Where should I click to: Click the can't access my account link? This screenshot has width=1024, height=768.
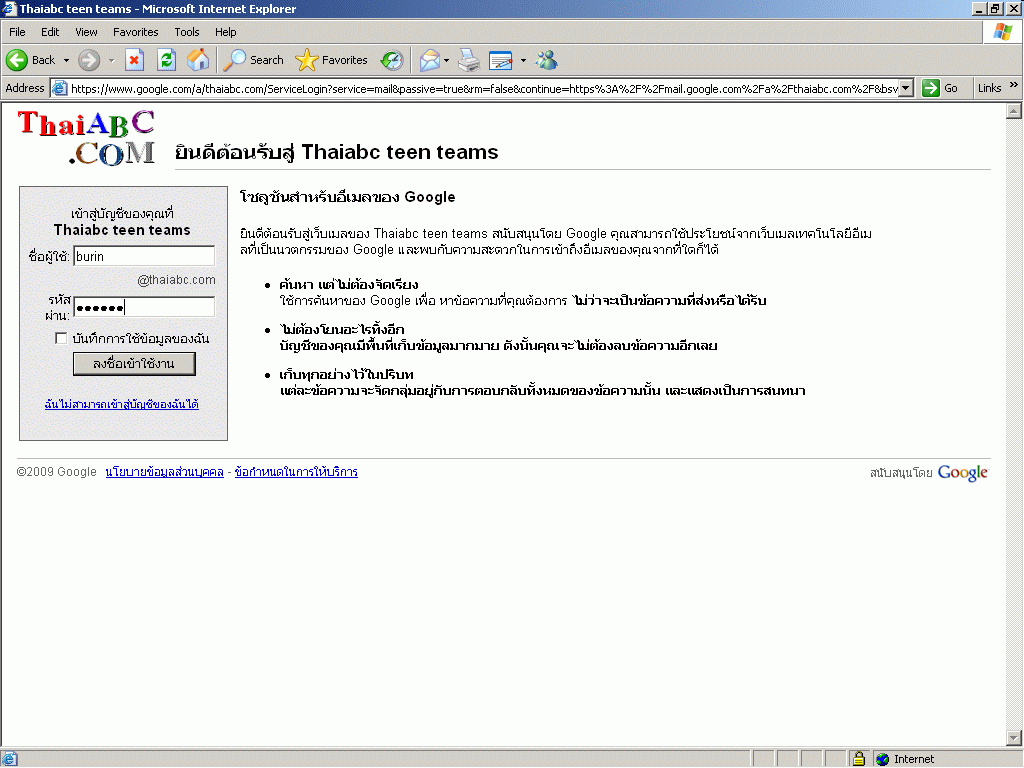[x=121, y=404]
